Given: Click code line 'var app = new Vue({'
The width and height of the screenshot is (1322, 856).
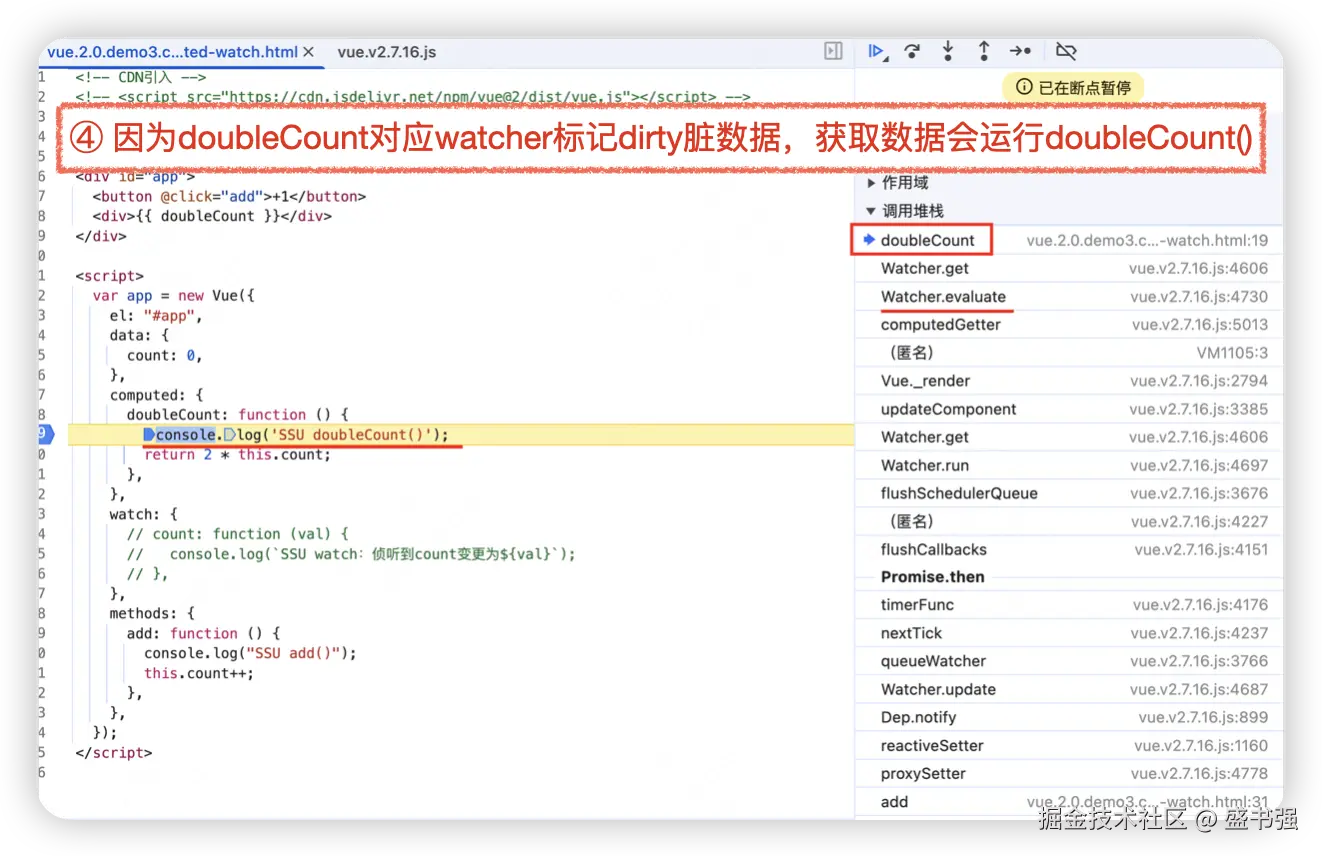Looking at the screenshot, I should point(174,296).
